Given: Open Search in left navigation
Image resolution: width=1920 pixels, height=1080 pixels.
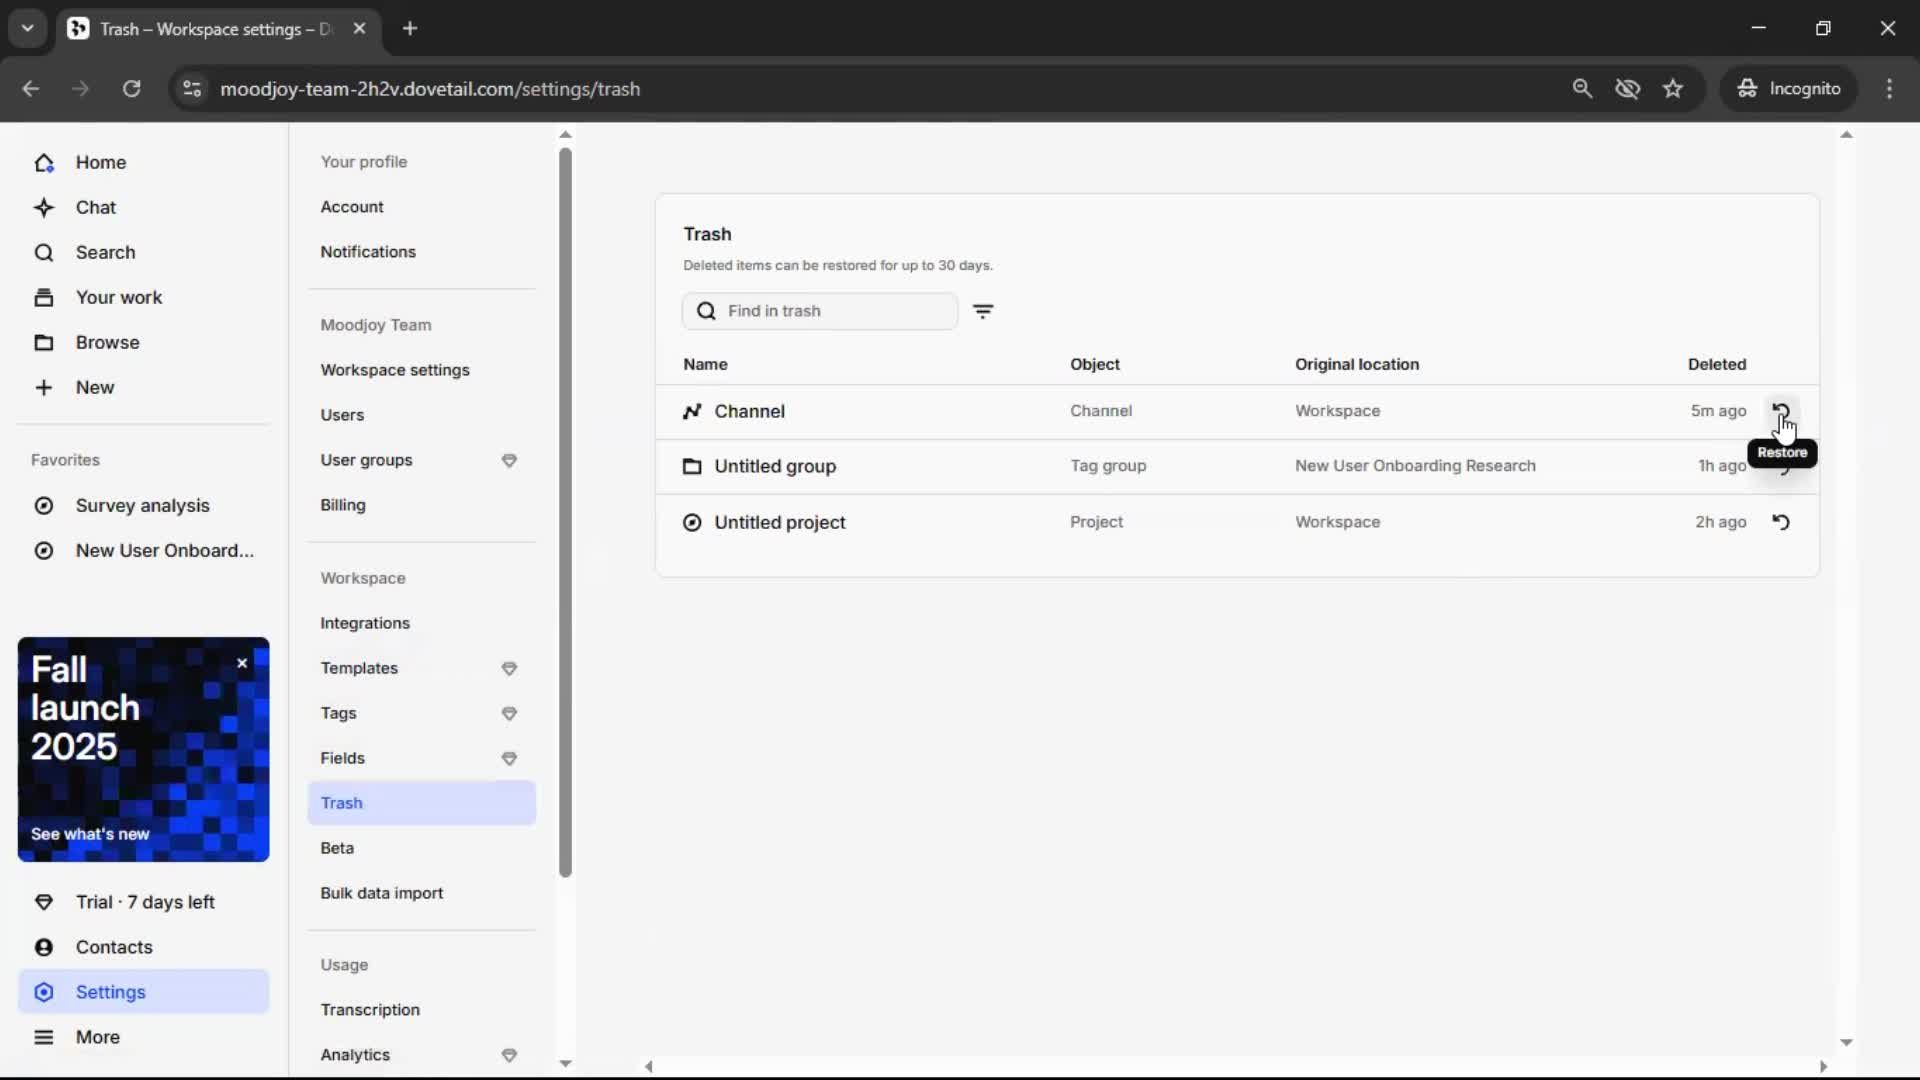Looking at the screenshot, I should 105,252.
